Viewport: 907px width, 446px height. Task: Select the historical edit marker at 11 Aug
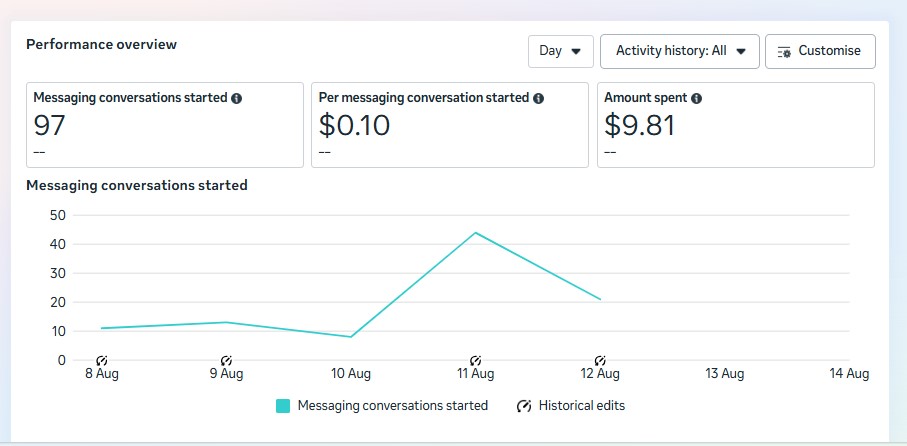[x=476, y=360]
